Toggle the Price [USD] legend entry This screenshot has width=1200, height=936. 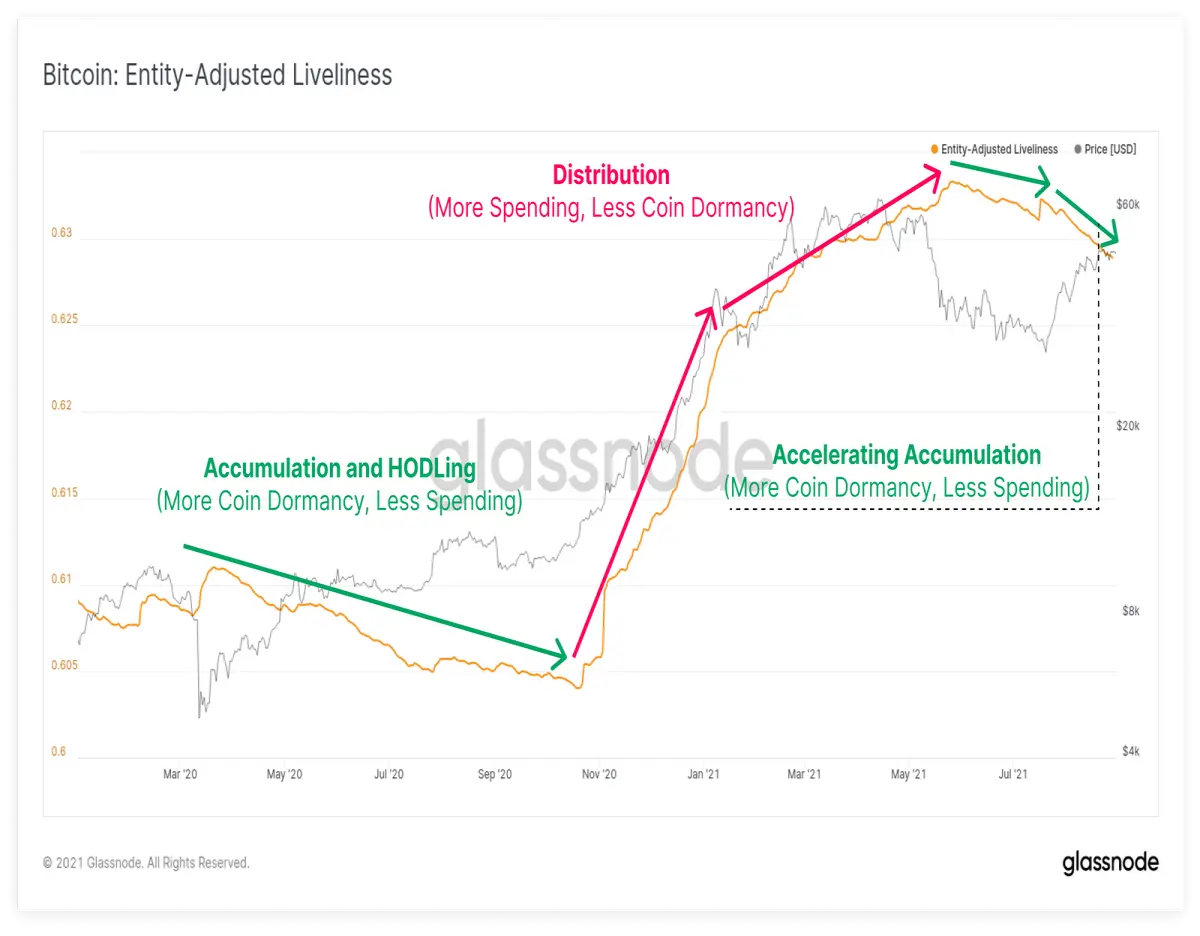(1104, 149)
